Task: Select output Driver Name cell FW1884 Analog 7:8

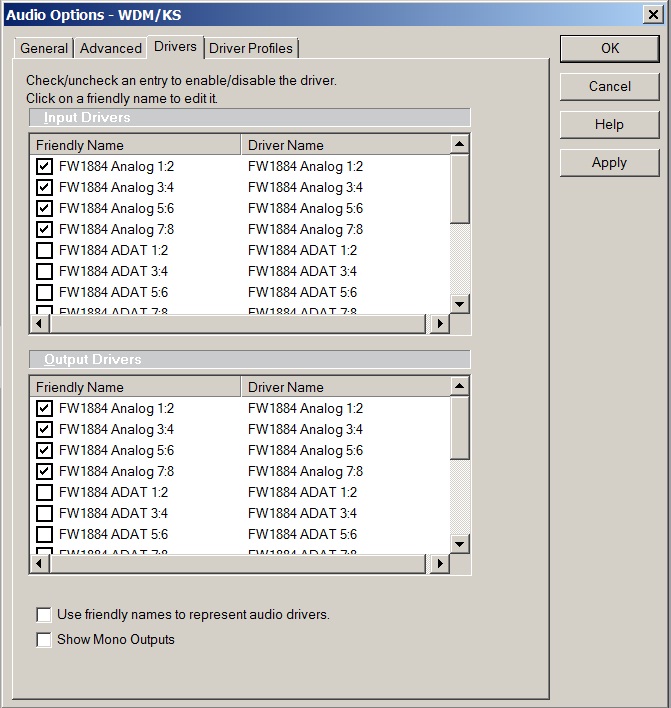Action: point(305,471)
